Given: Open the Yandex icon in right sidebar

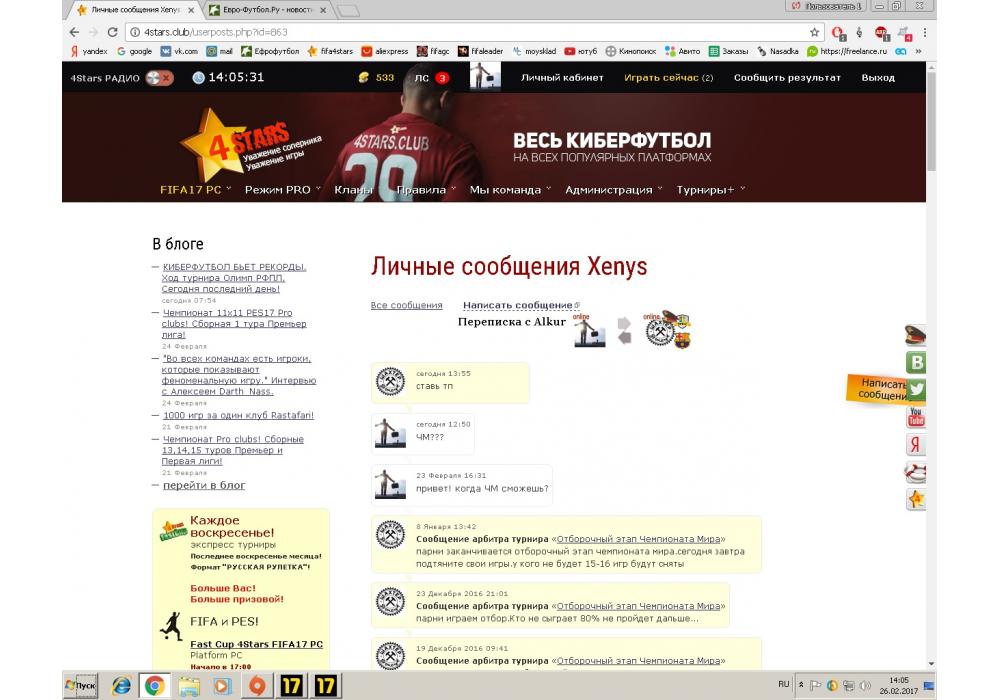Looking at the screenshot, I should click(x=915, y=445).
